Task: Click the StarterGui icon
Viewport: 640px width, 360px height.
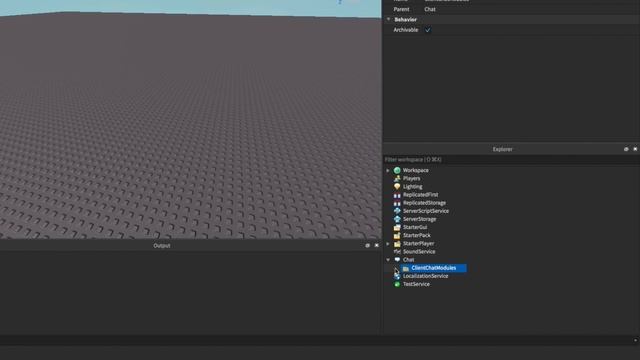Action: tap(397, 227)
